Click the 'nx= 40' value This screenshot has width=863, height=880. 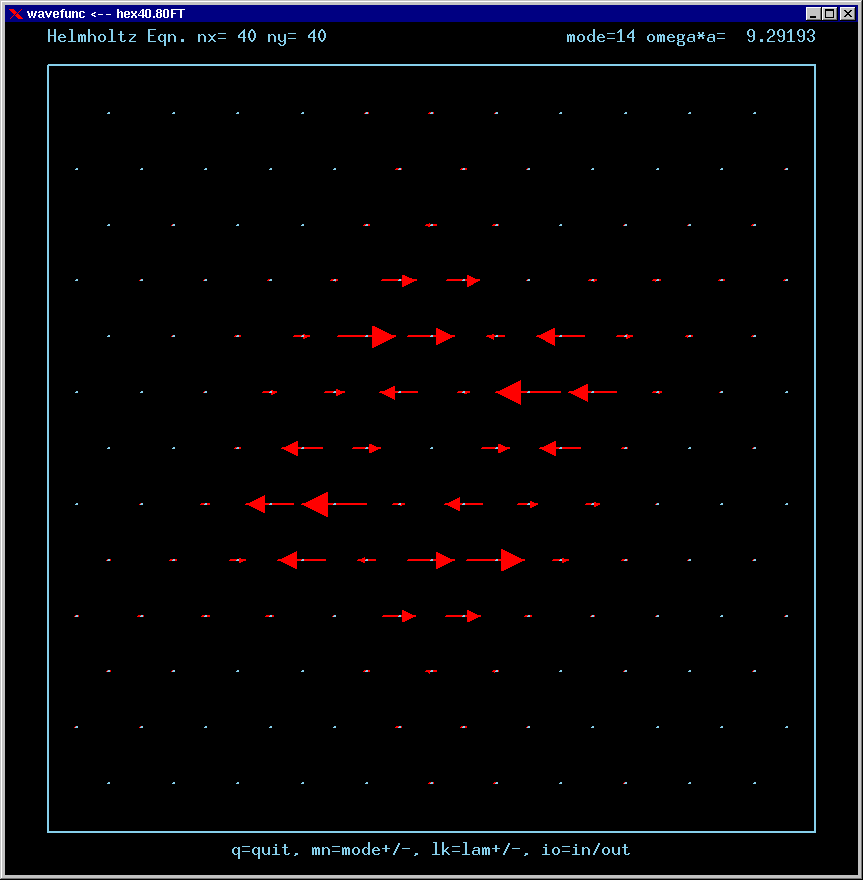[227, 36]
